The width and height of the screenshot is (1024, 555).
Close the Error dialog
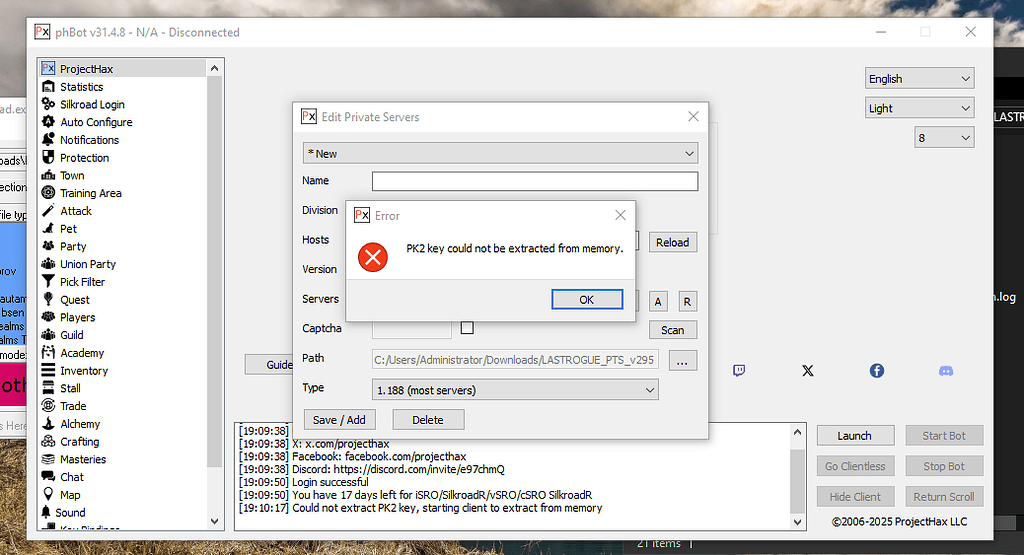click(620, 215)
